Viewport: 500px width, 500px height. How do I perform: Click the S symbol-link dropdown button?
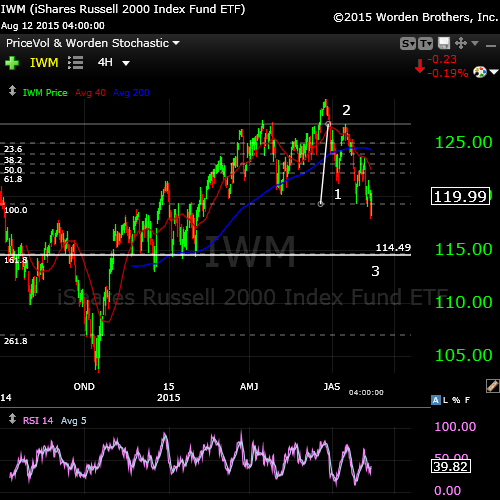(408, 44)
